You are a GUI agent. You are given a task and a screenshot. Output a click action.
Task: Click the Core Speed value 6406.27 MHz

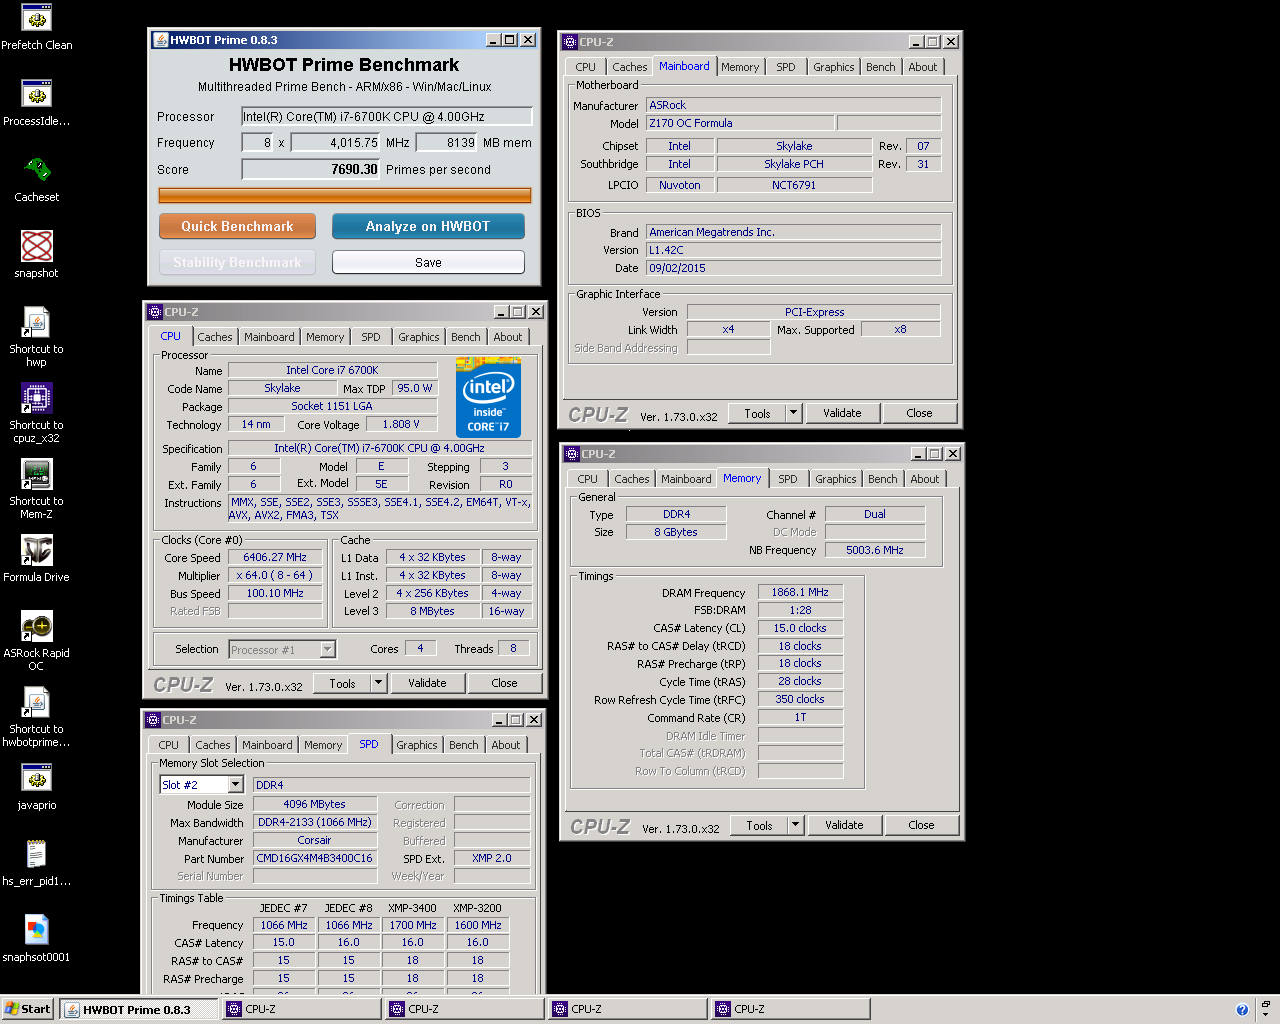(x=275, y=558)
